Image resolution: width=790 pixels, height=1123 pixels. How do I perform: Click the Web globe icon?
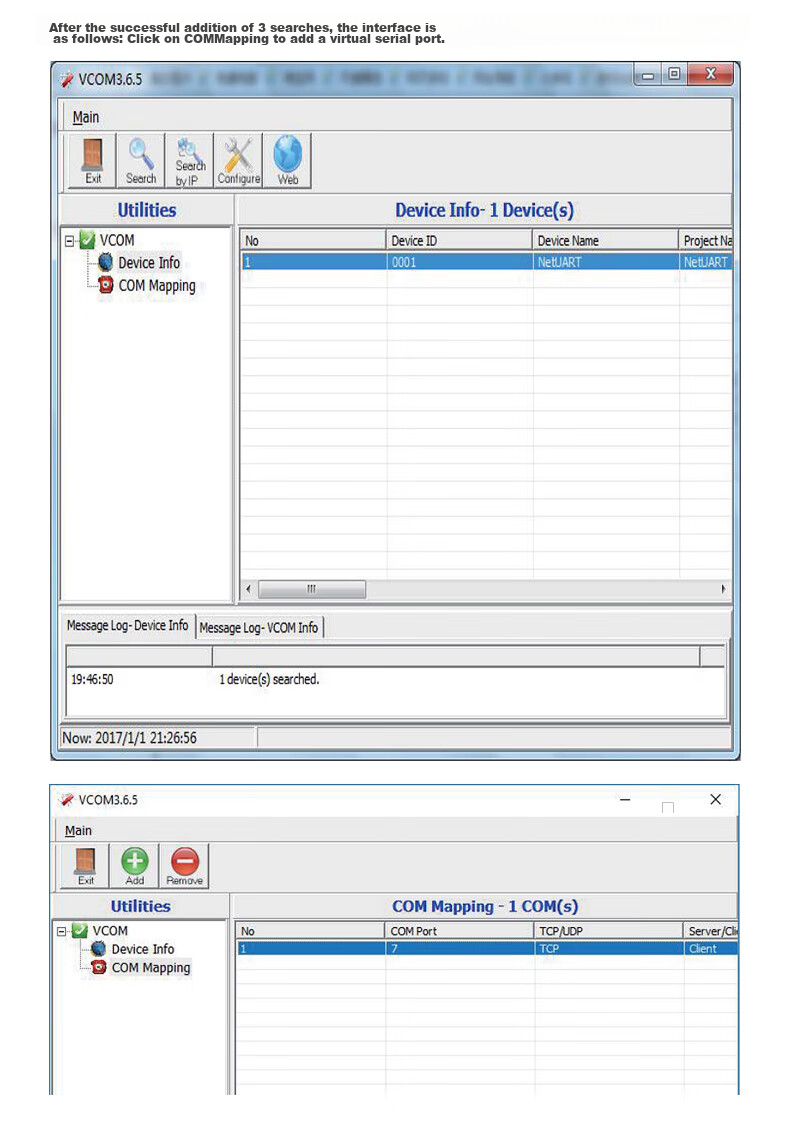[x=287, y=160]
